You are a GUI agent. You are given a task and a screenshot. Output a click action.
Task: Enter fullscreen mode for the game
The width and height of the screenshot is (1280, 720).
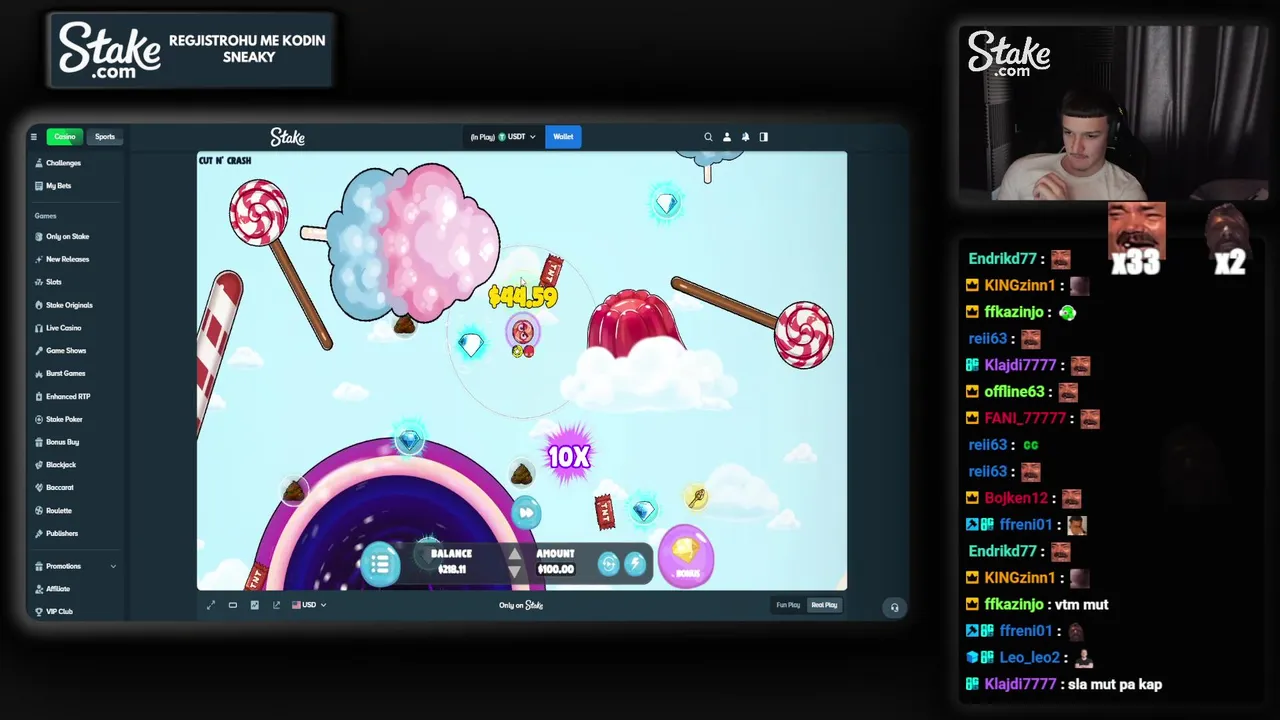[211, 605]
